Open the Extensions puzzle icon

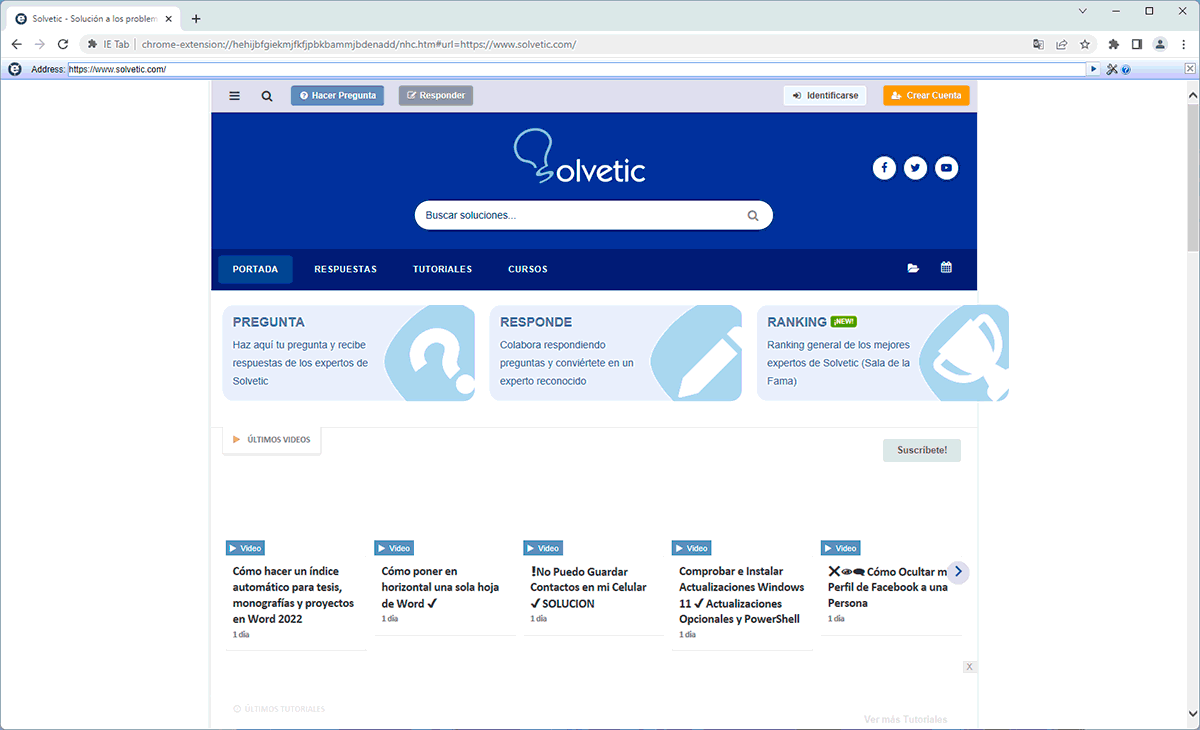[x=1114, y=44]
